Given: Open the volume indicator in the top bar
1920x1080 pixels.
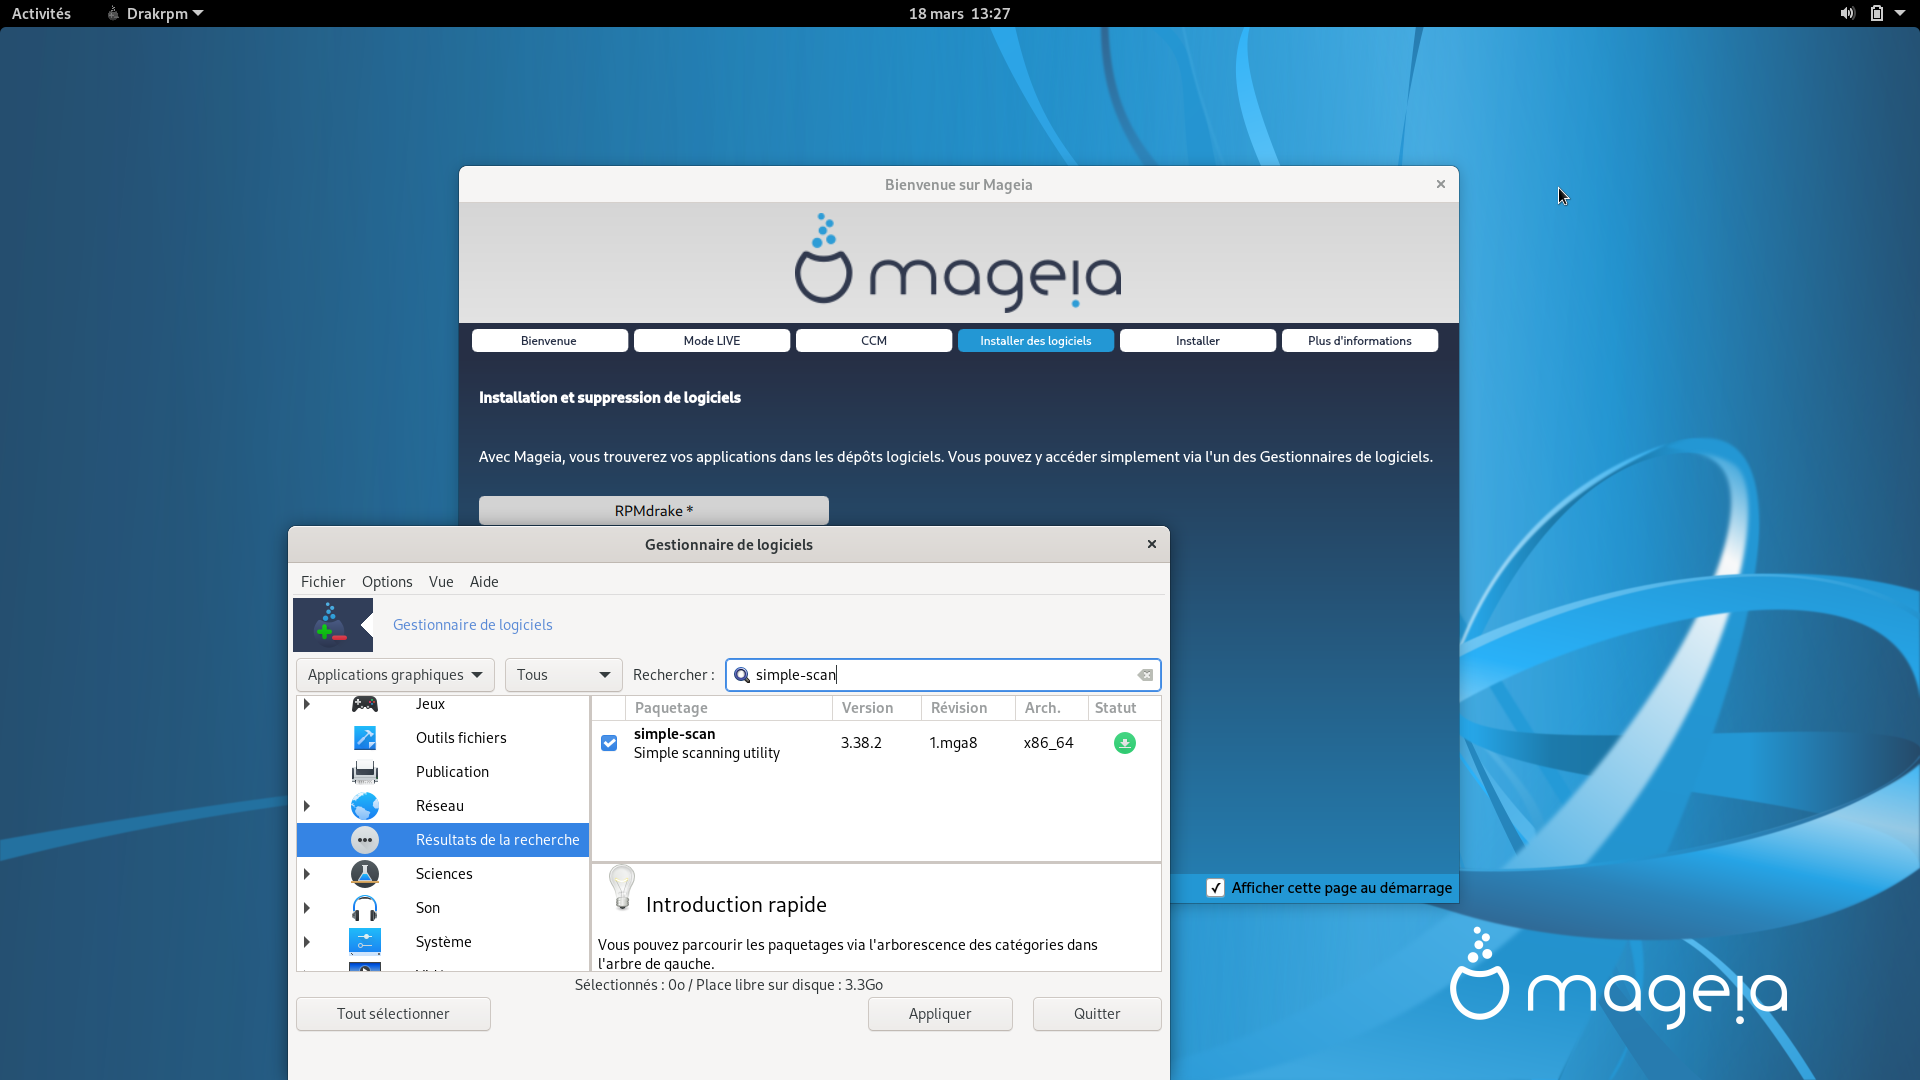Looking at the screenshot, I should 1847,13.
